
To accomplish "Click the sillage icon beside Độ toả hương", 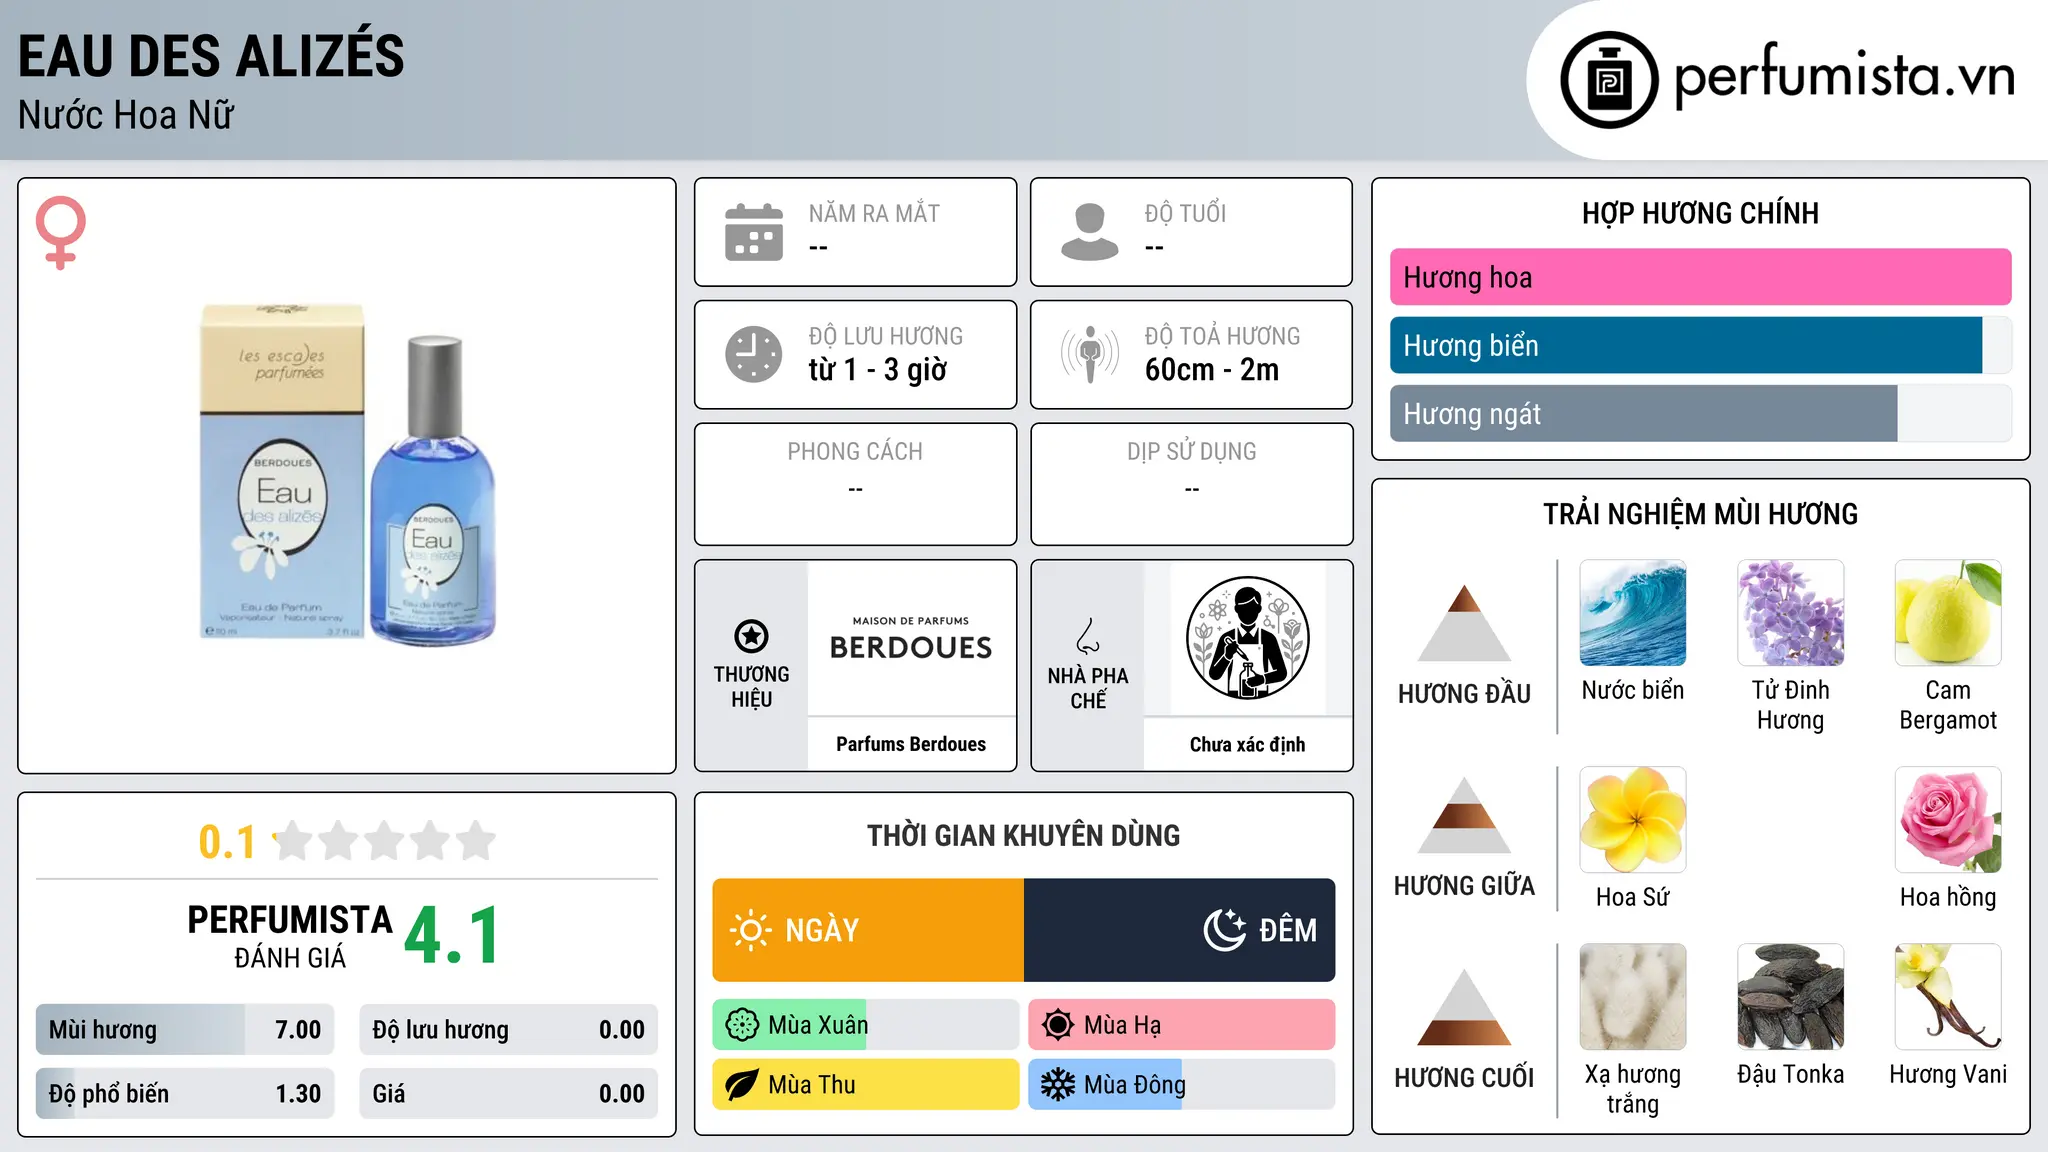I will point(1090,354).
